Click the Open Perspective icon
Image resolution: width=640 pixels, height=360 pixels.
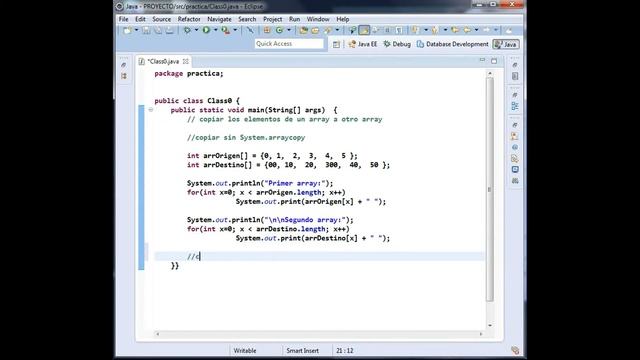pyautogui.click(x=336, y=44)
